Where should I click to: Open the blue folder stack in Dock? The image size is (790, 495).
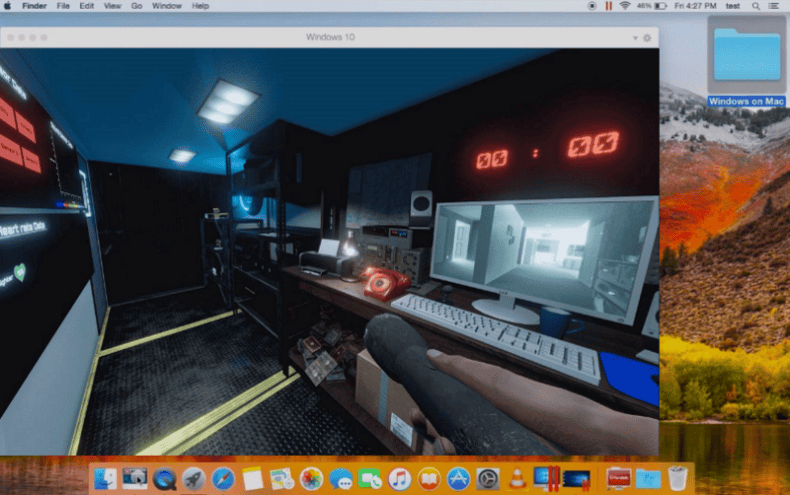[x=648, y=478]
